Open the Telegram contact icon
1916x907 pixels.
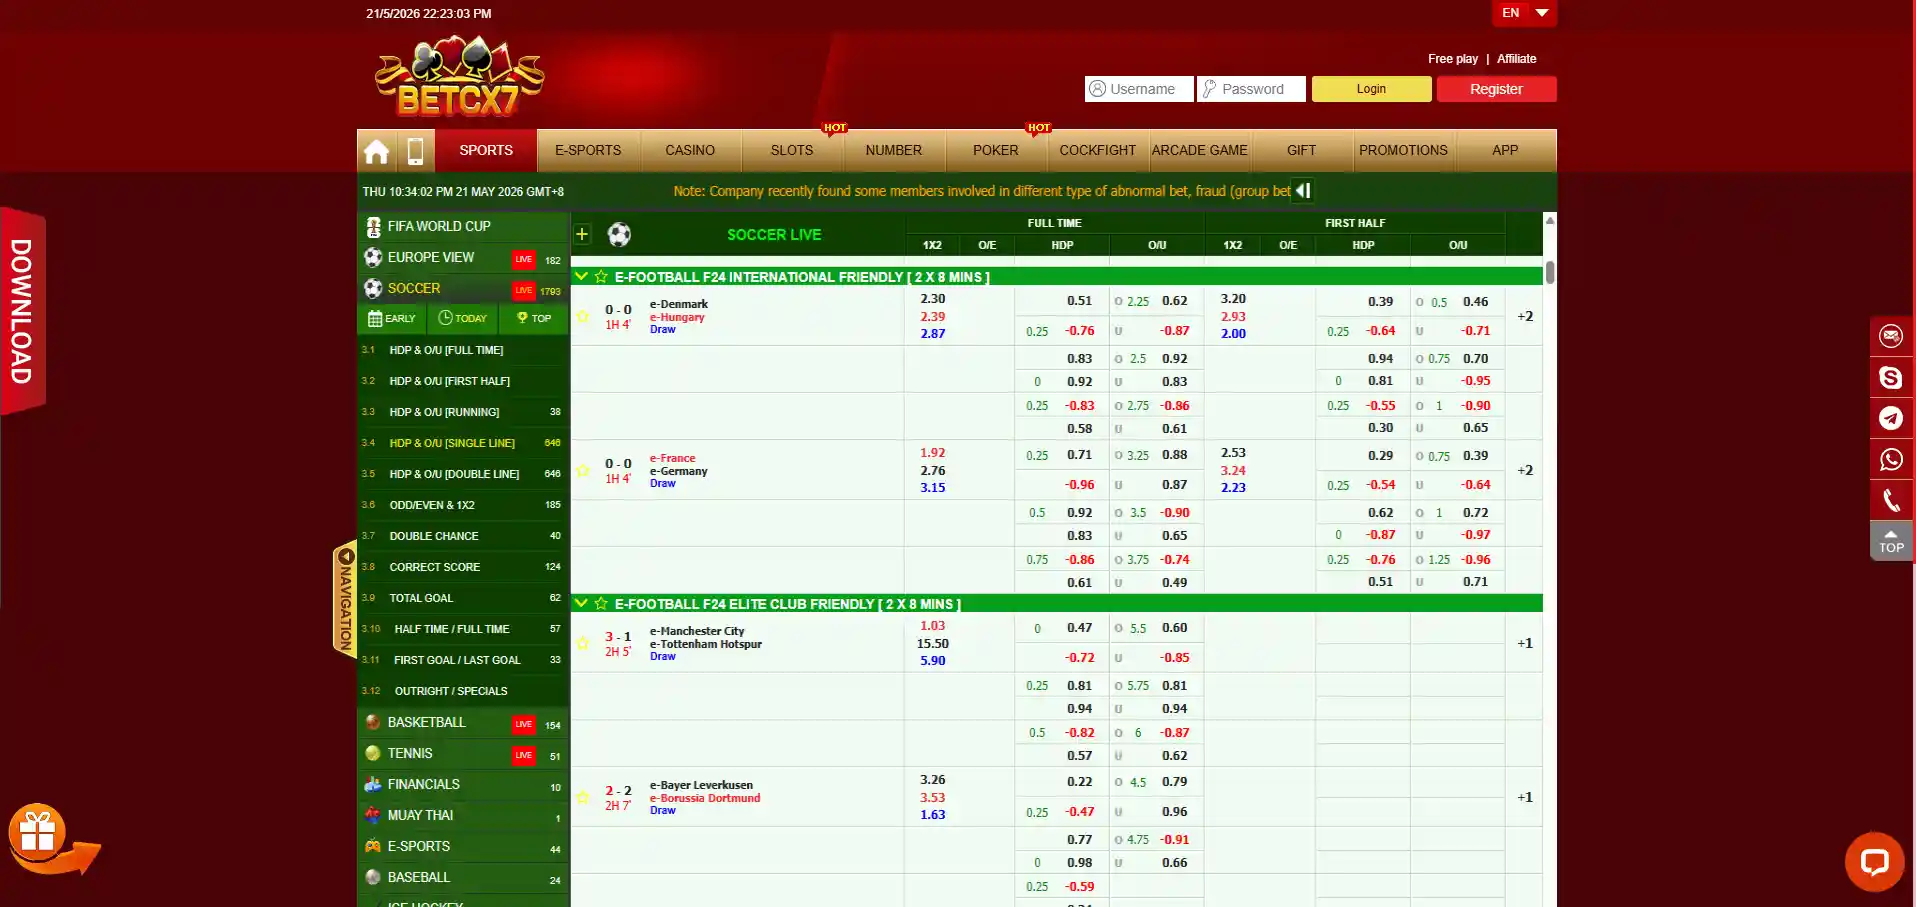pyautogui.click(x=1891, y=418)
